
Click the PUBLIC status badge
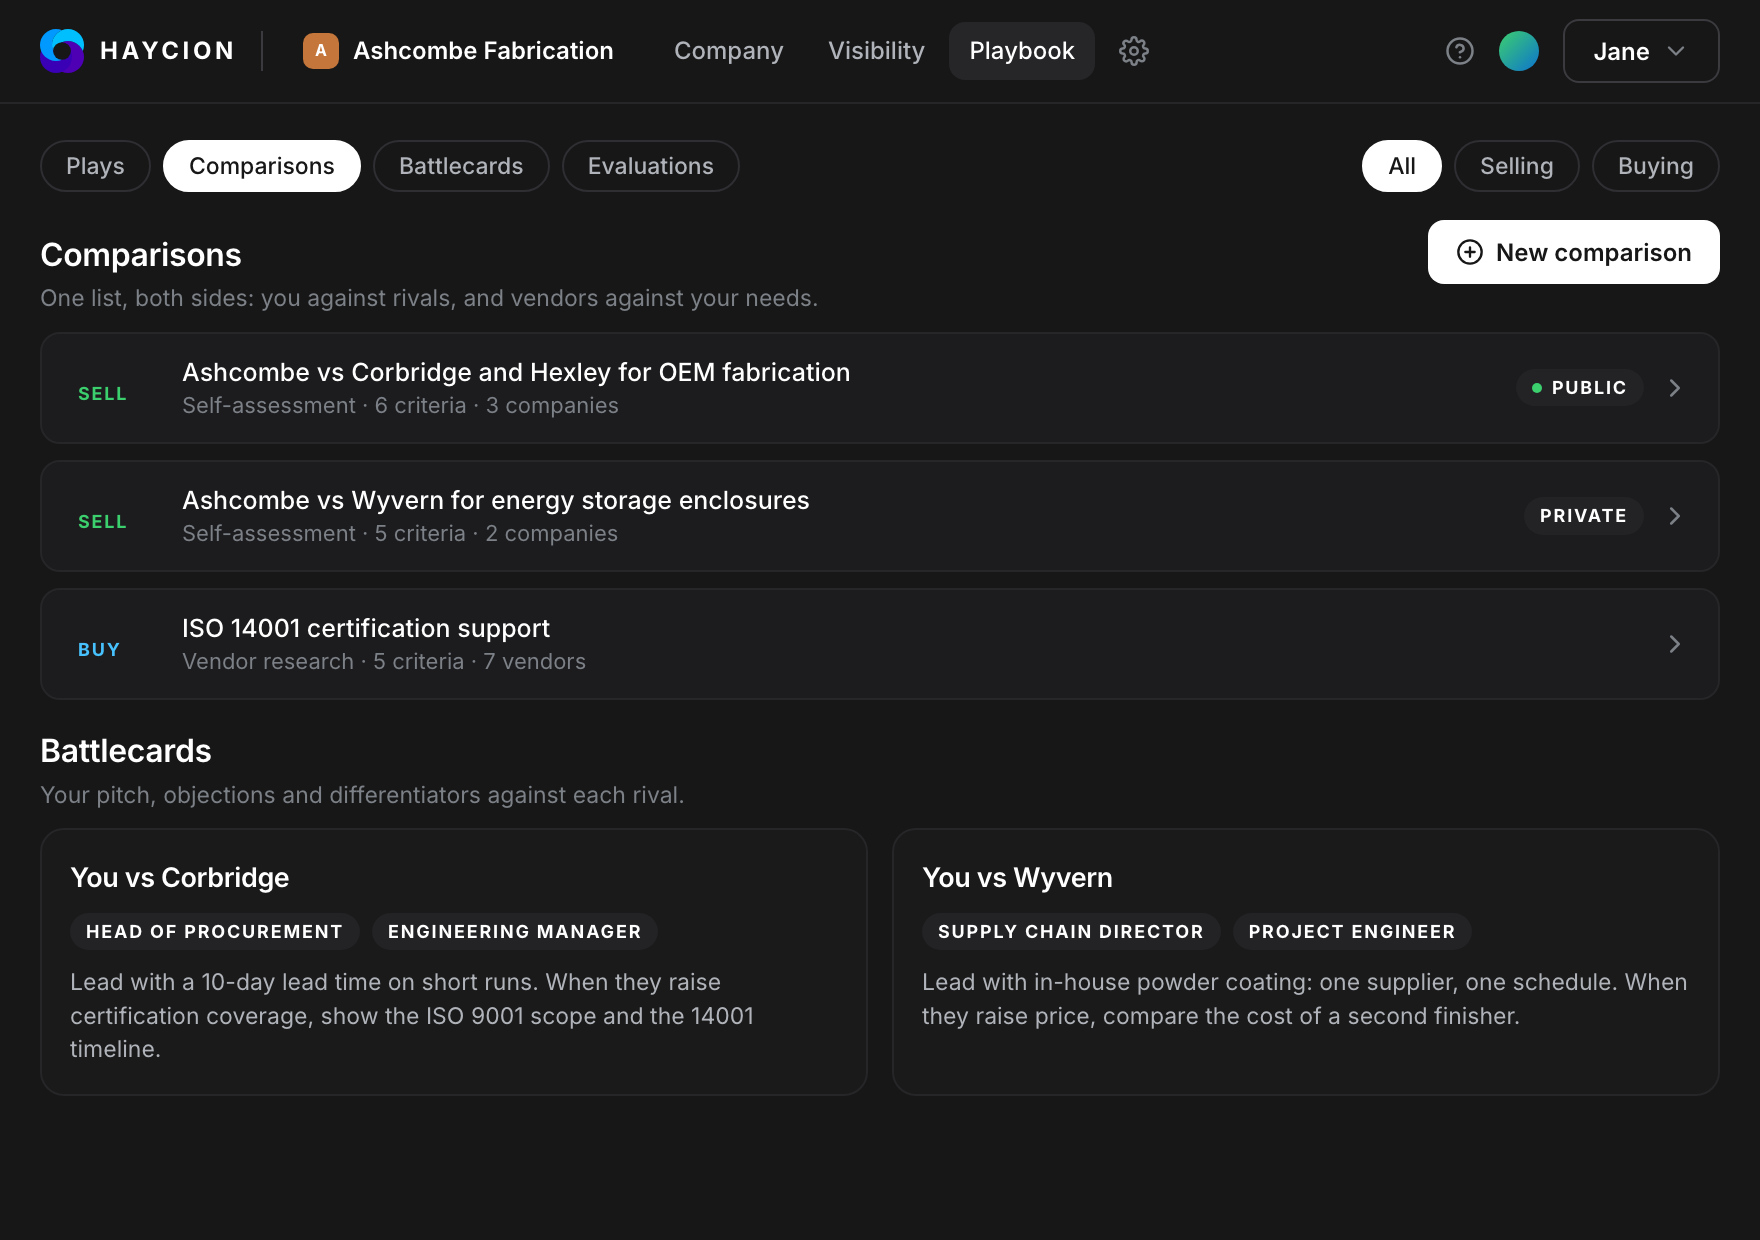1580,388
